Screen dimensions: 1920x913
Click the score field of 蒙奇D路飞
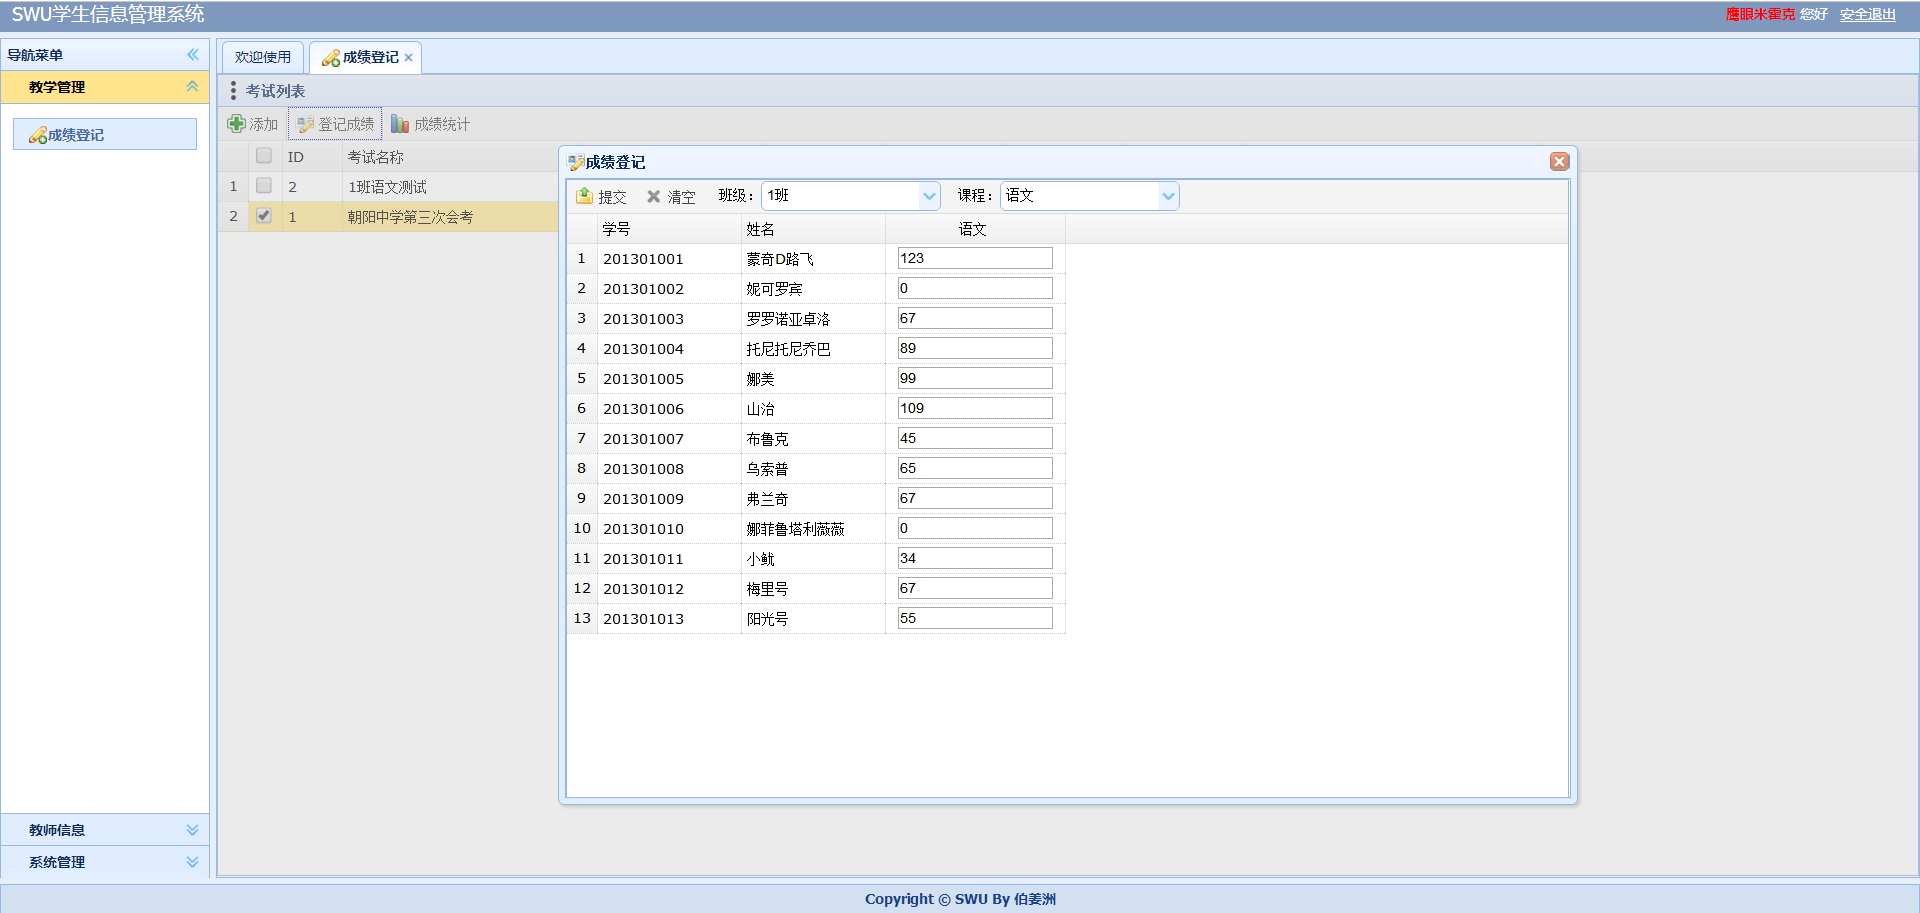coord(973,258)
